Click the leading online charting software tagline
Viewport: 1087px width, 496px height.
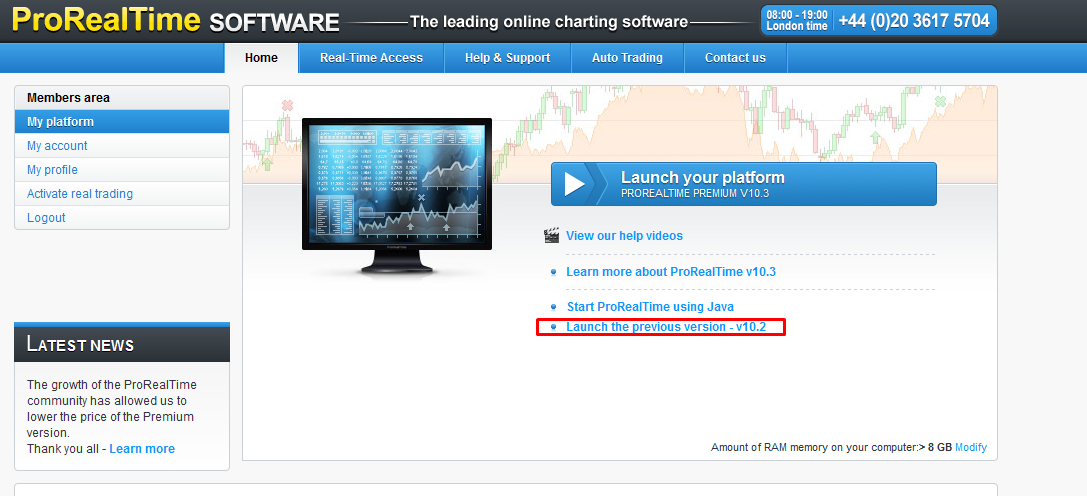(x=548, y=22)
